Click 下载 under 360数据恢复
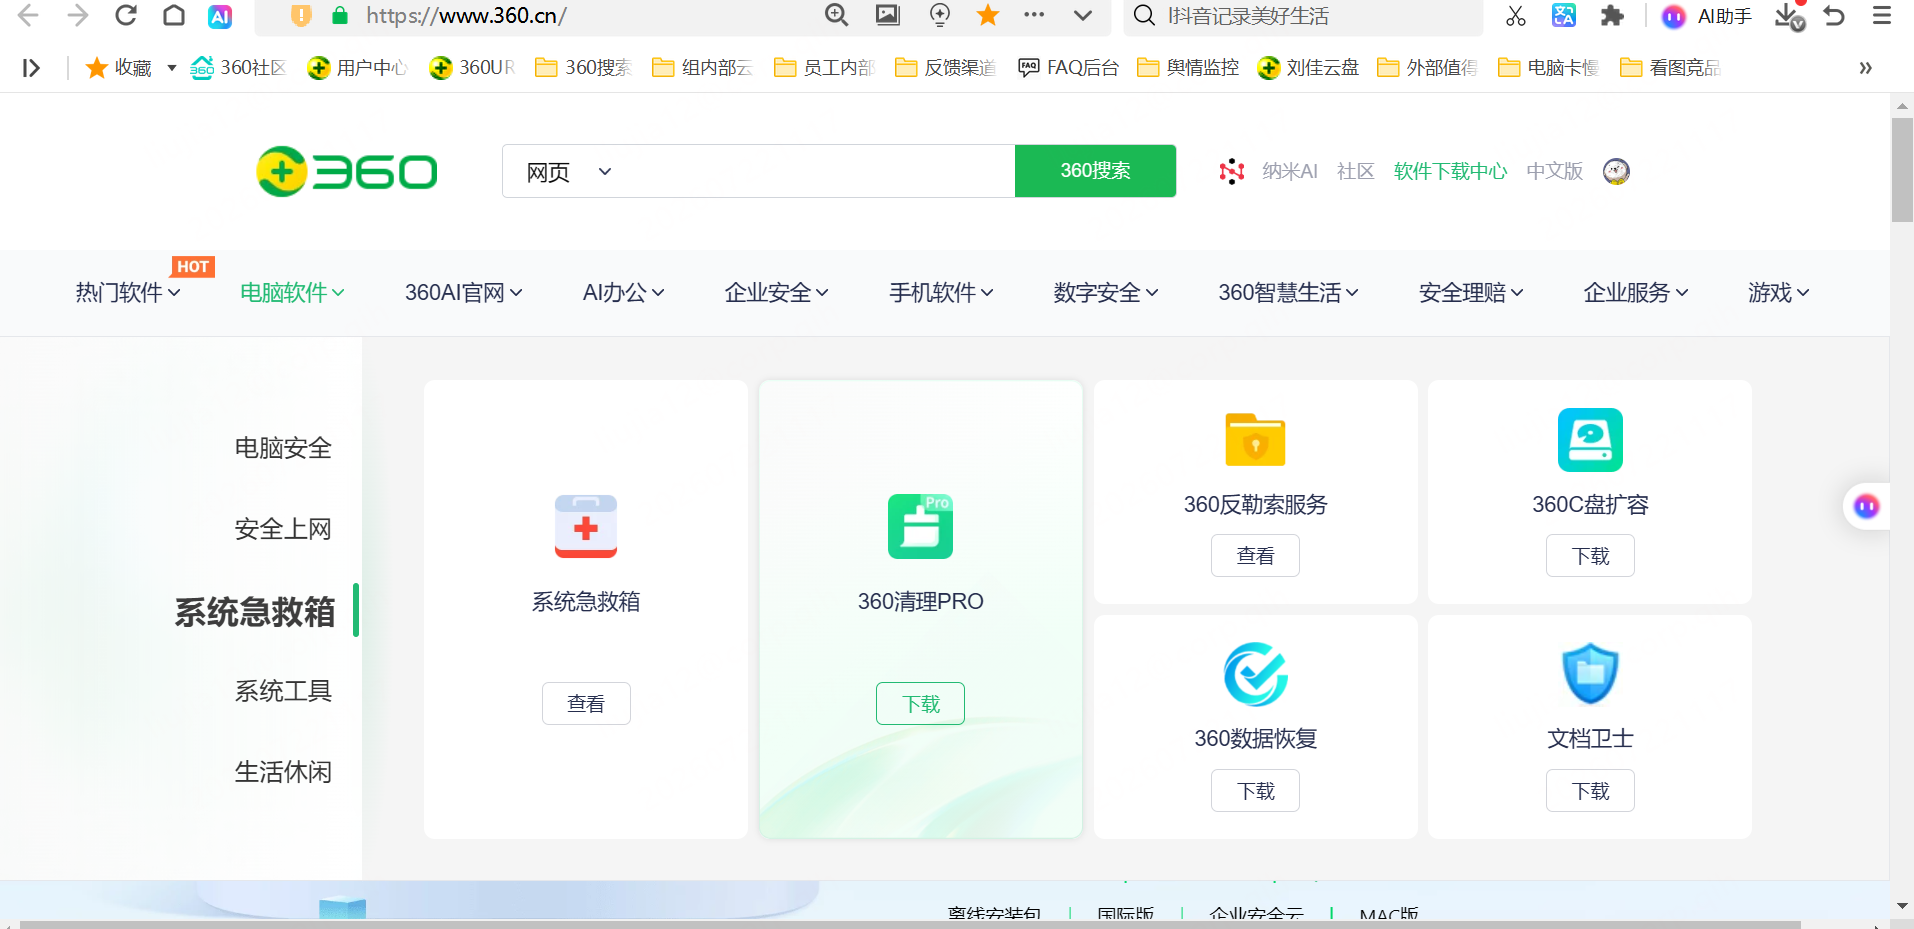This screenshot has height=929, width=1914. click(x=1255, y=790)
